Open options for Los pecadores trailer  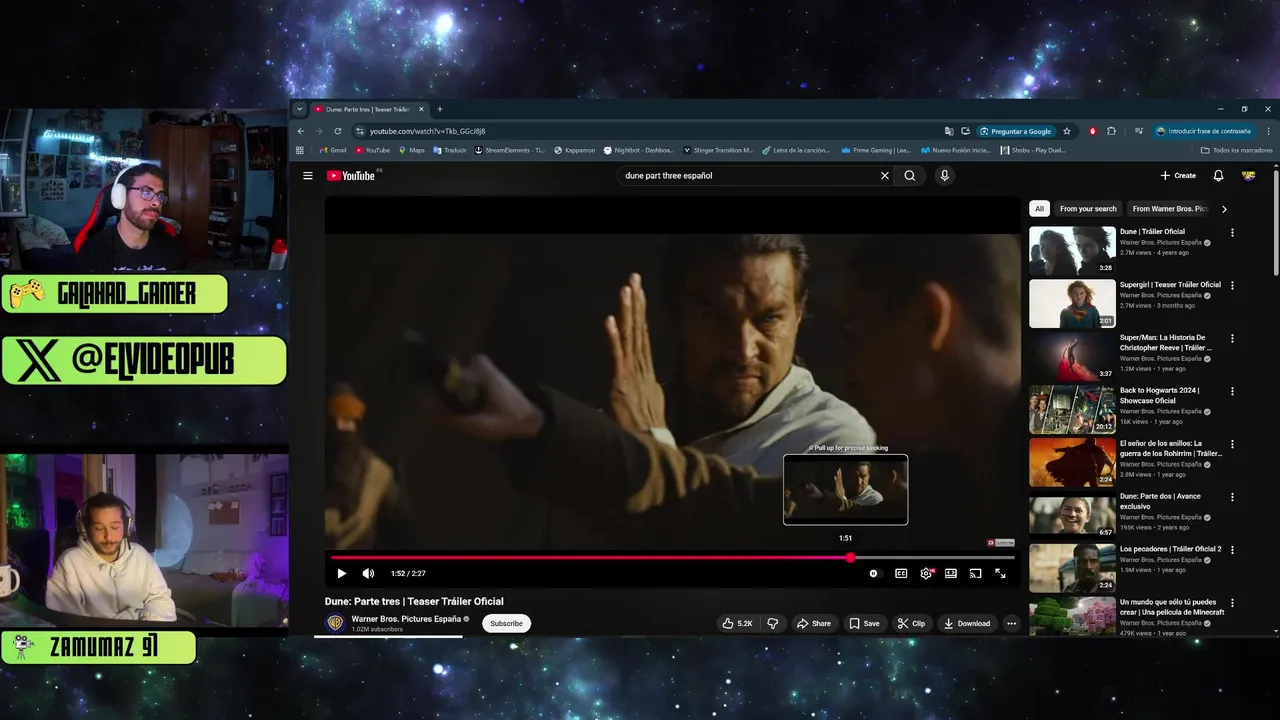1232,551
